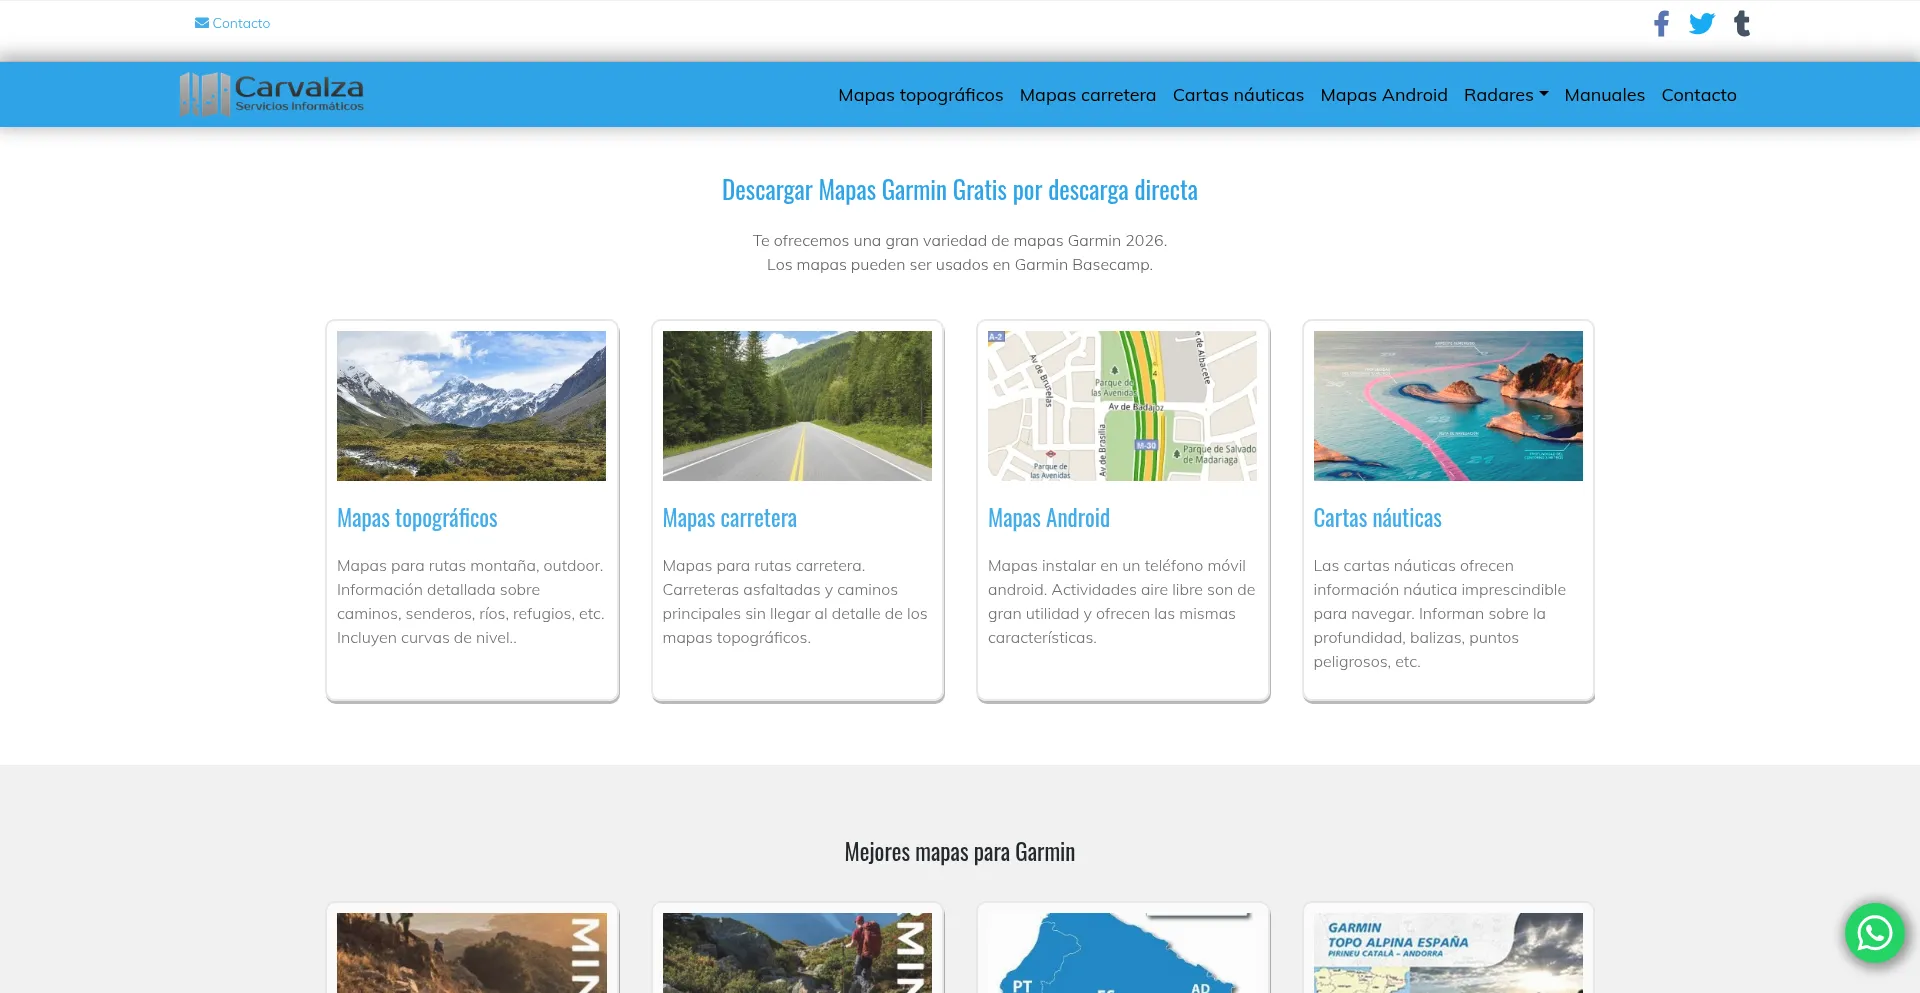This screenshot has width=1920, height=993.
Task: Click the Mejores mapas para Garmin heading
Action: [x=960, y=852]
